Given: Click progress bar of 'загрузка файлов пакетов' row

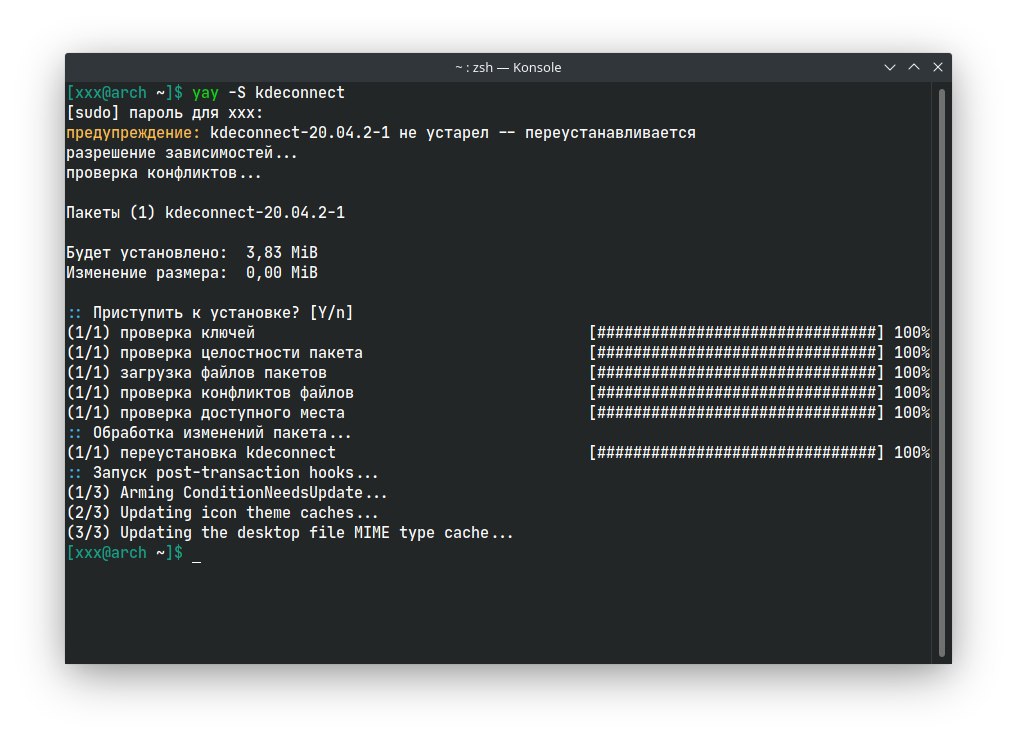Looking at the screenshot, I should click(x=736, y=373).
